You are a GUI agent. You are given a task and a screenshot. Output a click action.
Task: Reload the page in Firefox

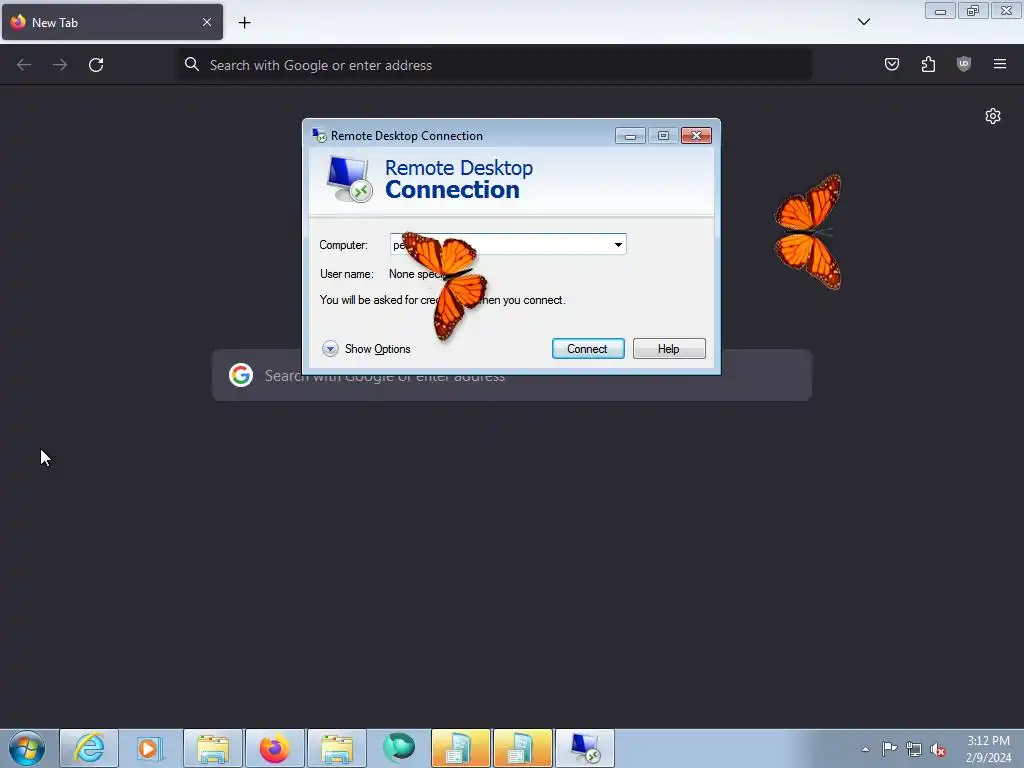(x=96, y=65)
